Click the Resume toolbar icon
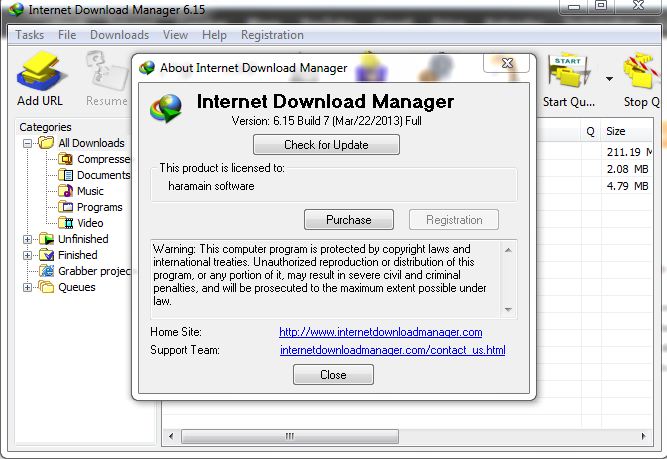 point(107,71)
